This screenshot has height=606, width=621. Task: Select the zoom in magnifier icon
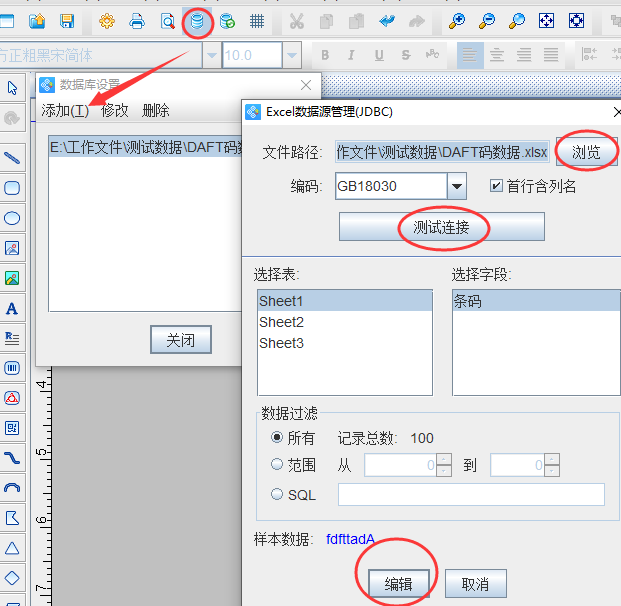(457, 21)
